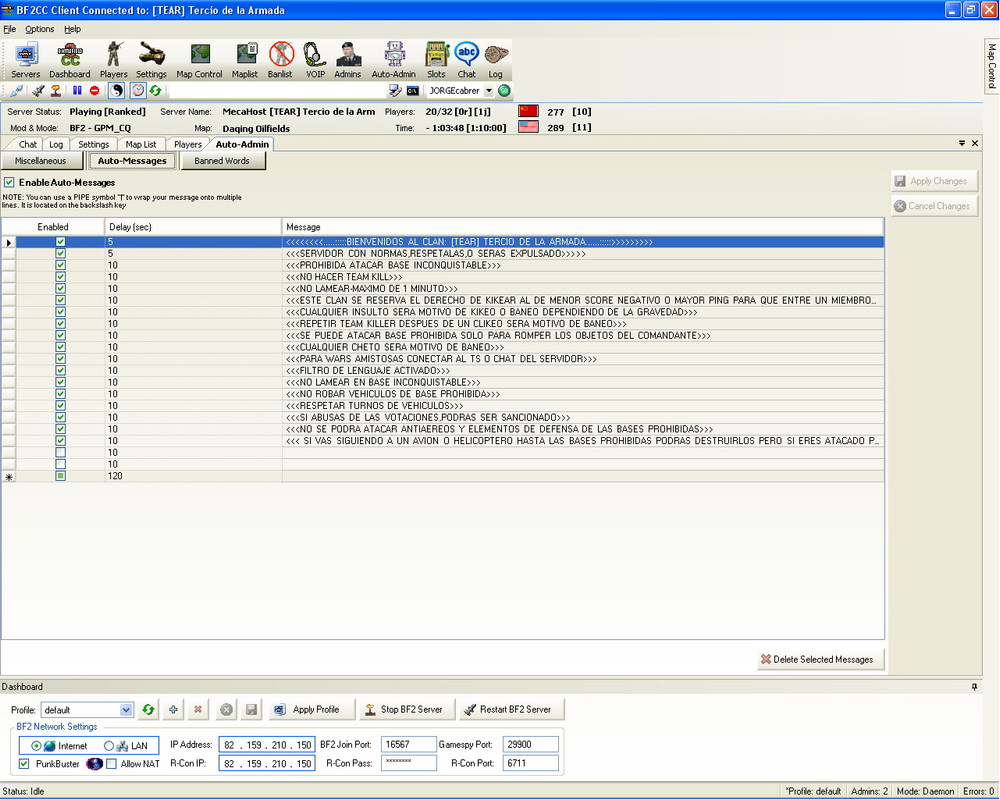Open the File menu

[10, 29]
